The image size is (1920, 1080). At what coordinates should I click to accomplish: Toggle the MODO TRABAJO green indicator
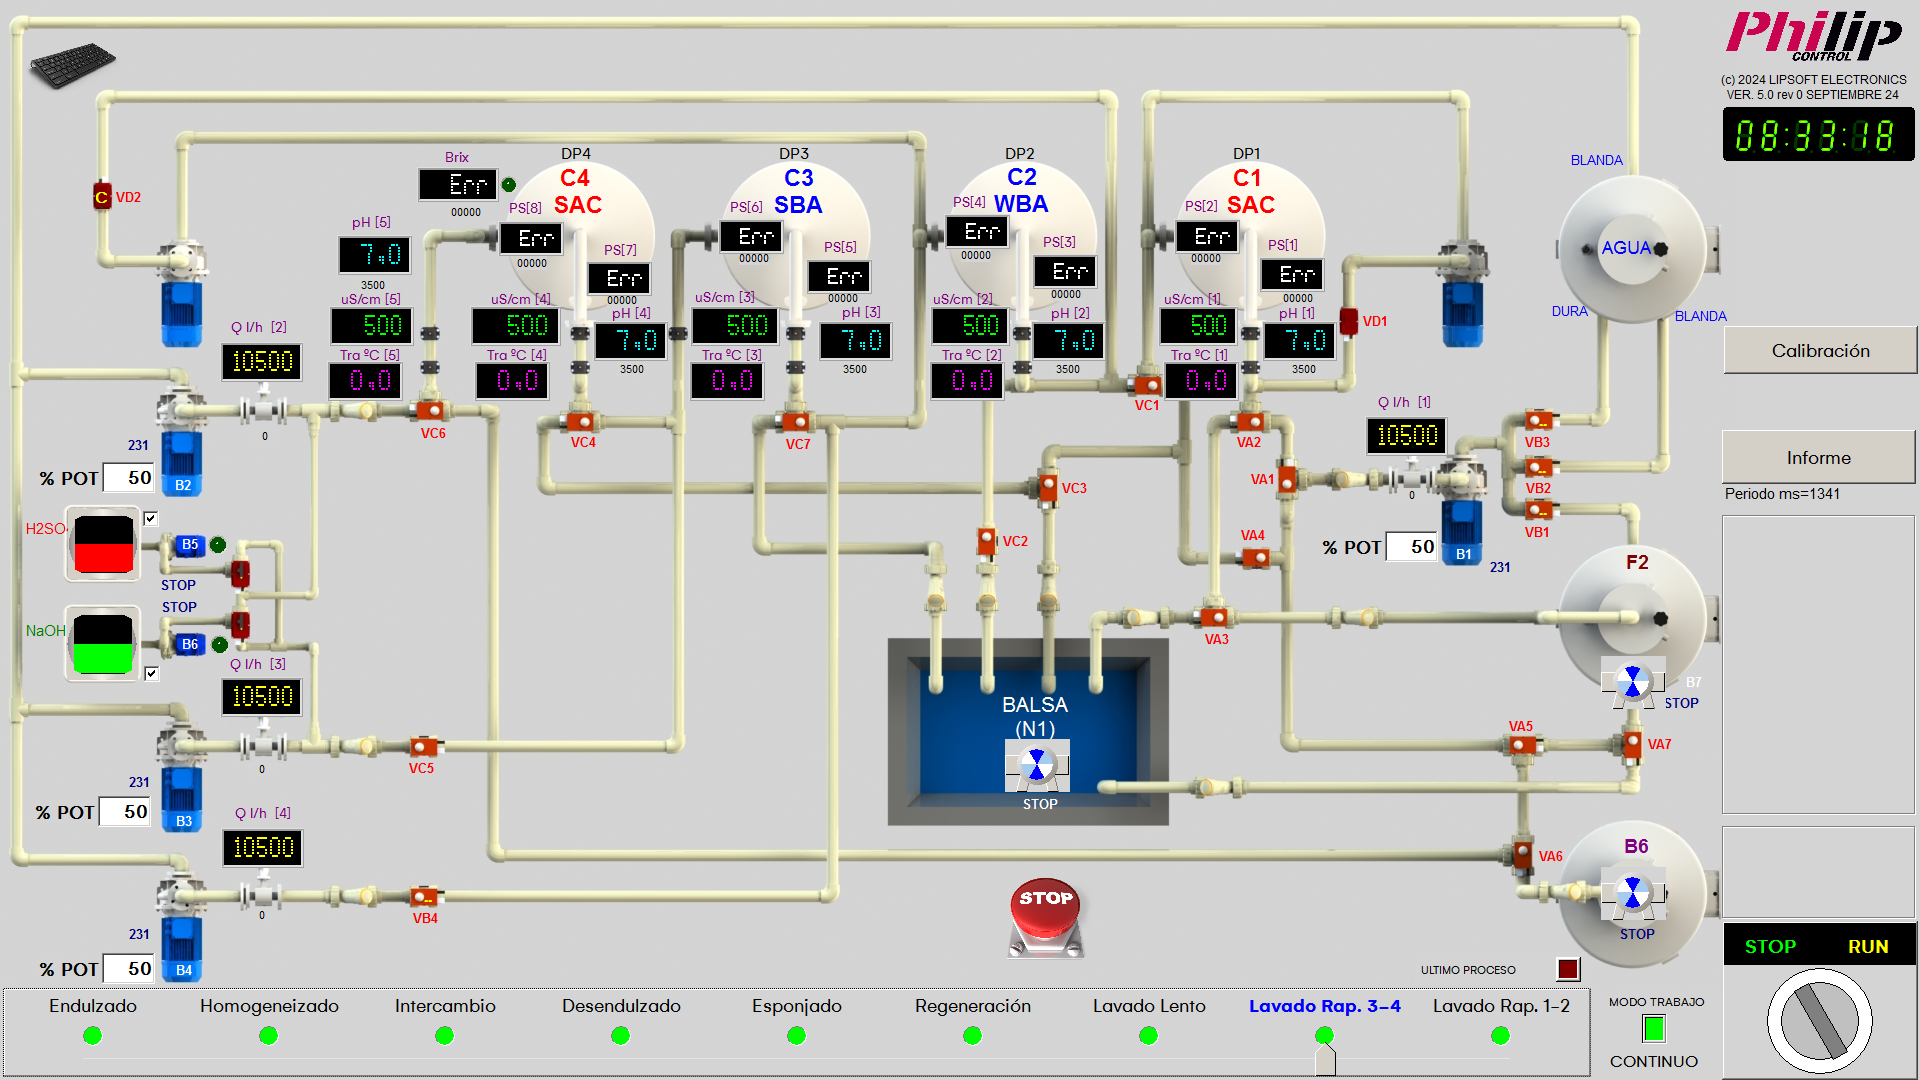(1654, 1028)
